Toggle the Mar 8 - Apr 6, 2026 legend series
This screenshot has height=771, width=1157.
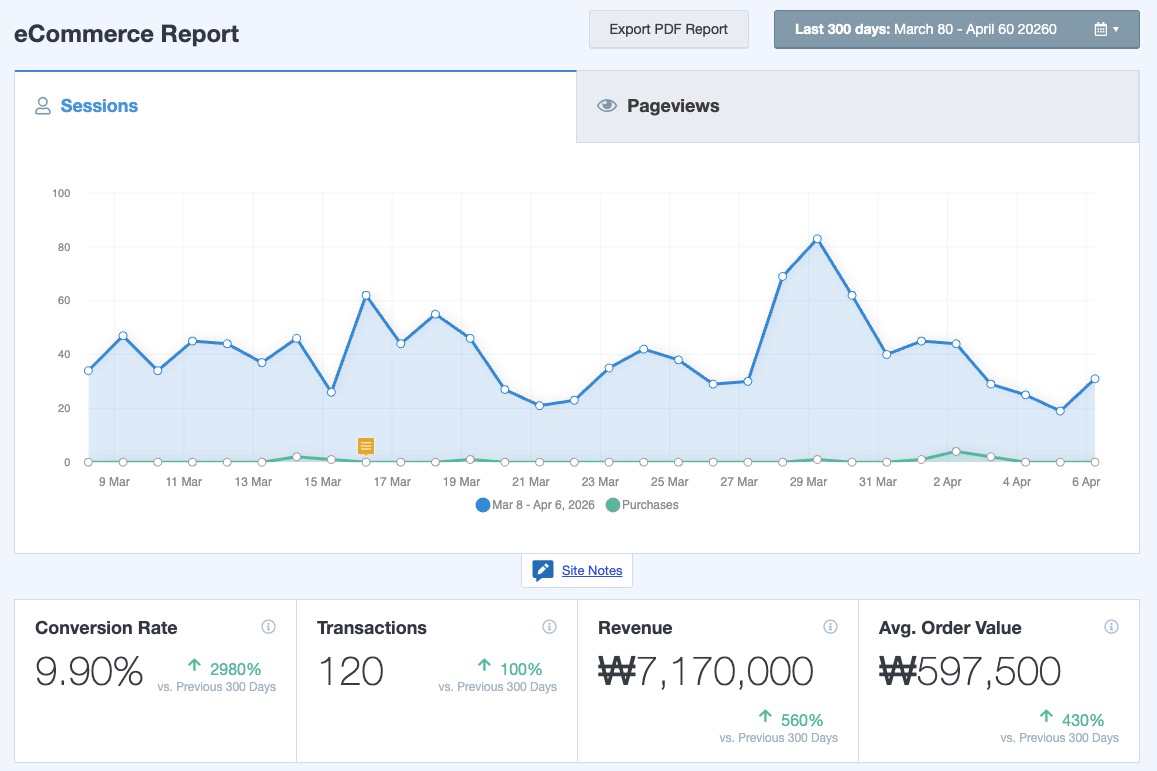[545, 505]
